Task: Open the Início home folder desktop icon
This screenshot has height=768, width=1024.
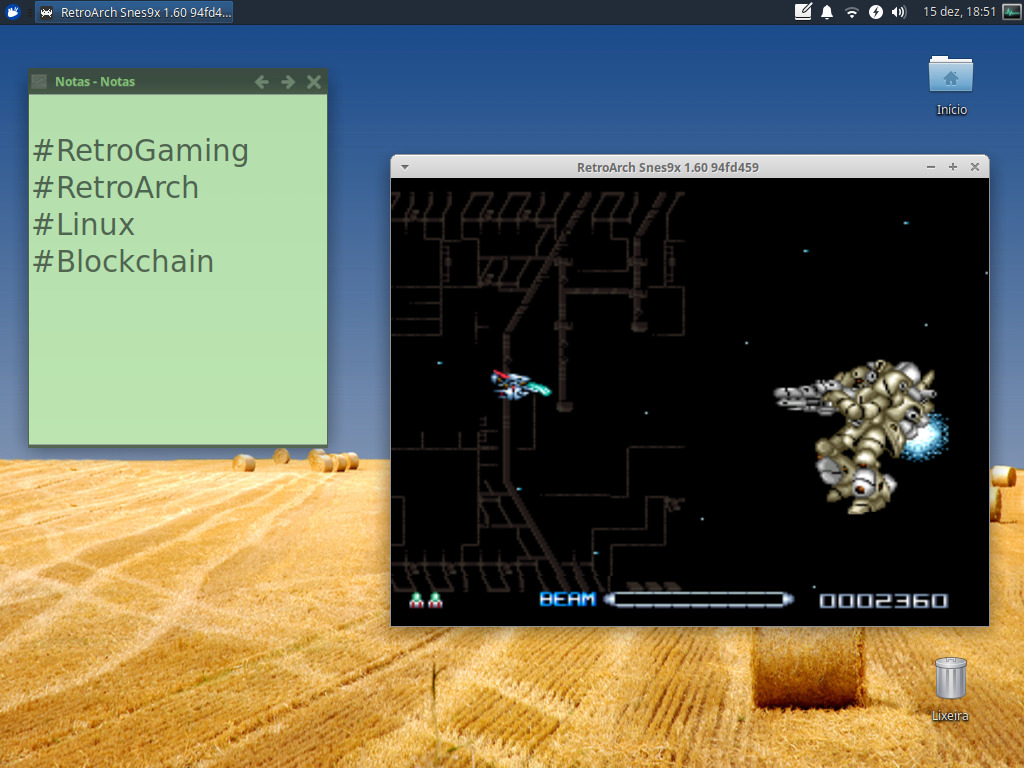Action: point(951,86)
